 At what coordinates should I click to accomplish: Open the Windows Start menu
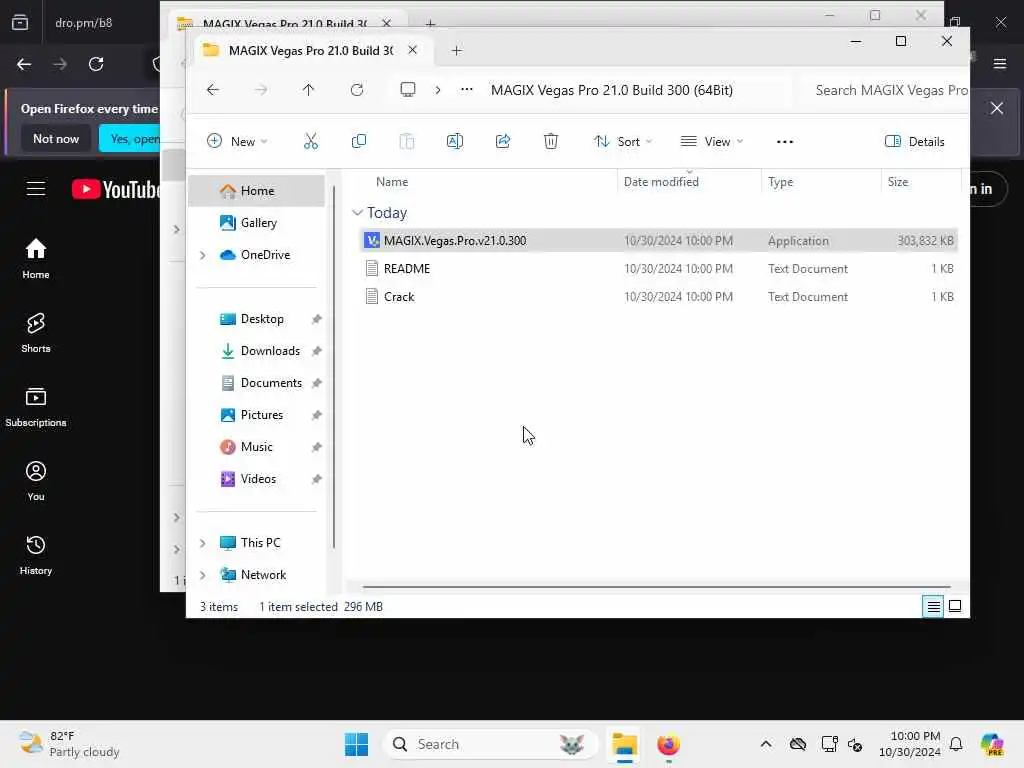tap(357, 744)
